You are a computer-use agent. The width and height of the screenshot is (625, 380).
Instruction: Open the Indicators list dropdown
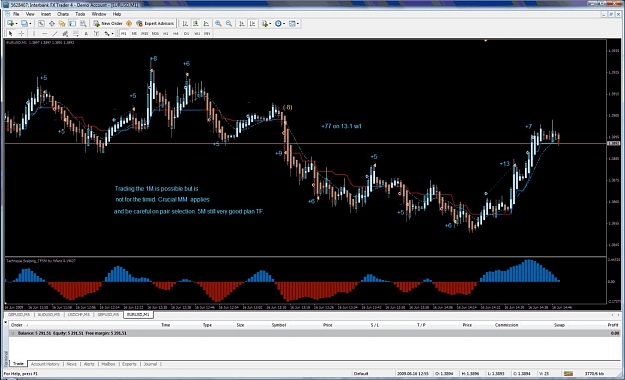(x=266, y=24)
